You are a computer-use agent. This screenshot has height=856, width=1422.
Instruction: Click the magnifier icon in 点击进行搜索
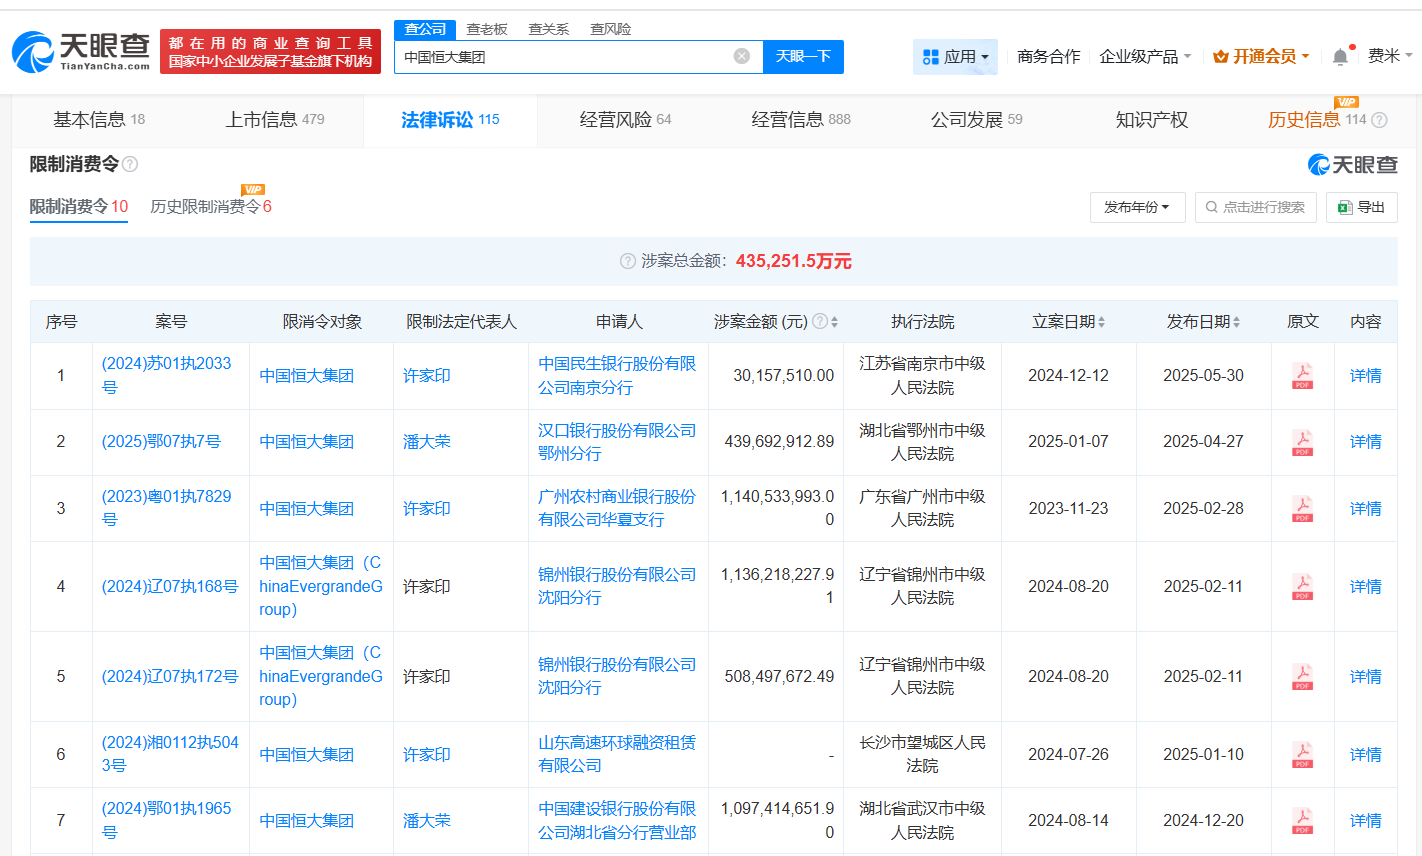pyautogui.click(x=1211, y=207)
